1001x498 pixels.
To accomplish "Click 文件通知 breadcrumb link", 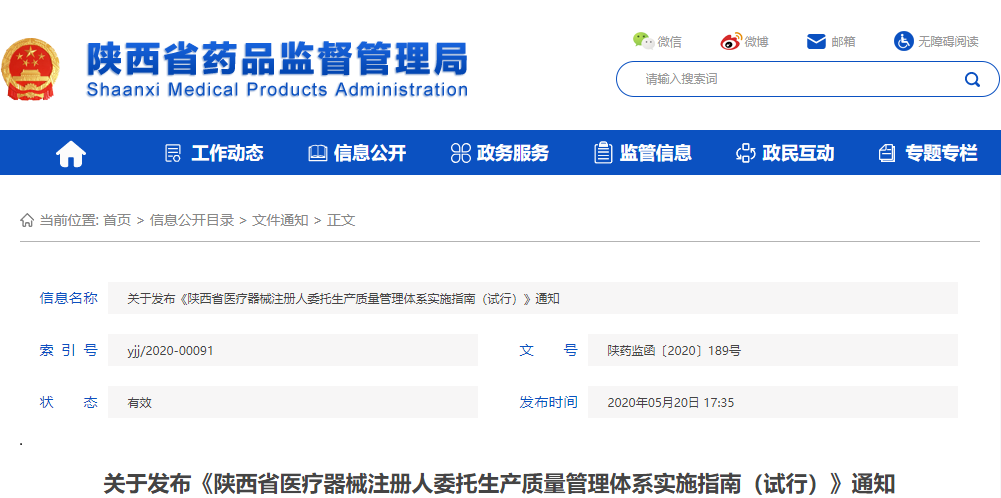I will coord(280,220).
